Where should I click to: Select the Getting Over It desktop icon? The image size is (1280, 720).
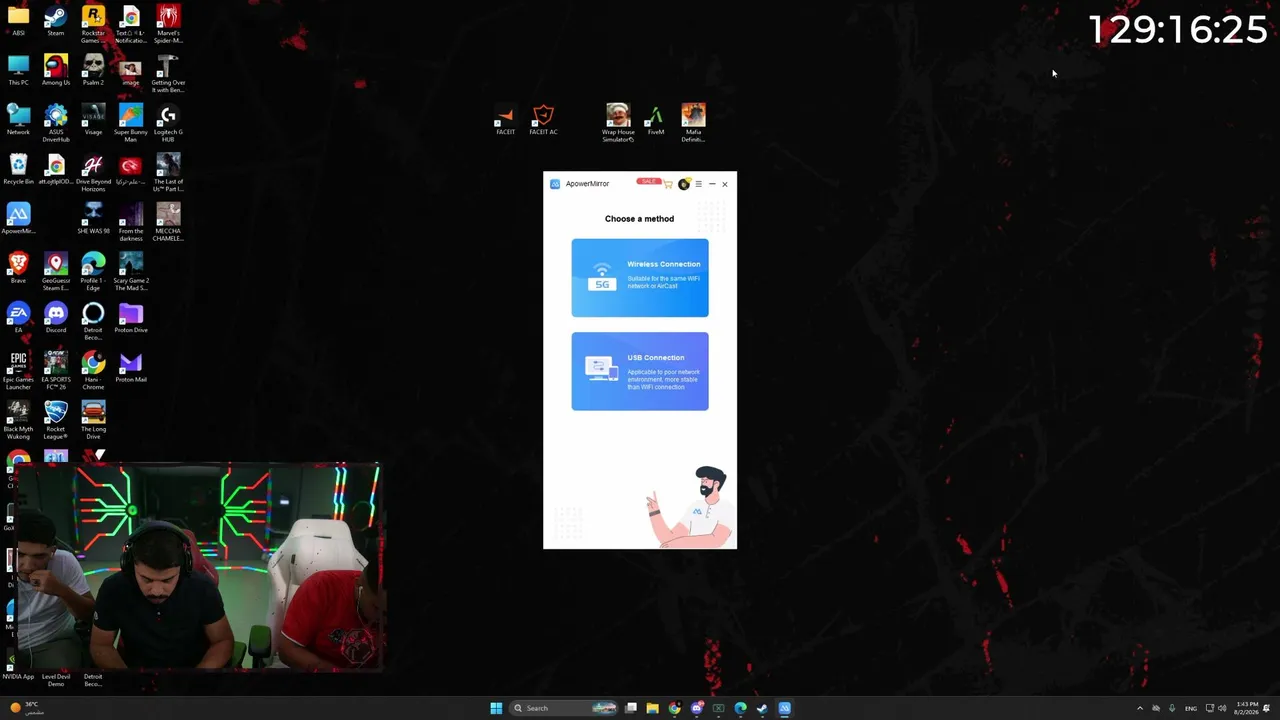[x=168, y=74]
